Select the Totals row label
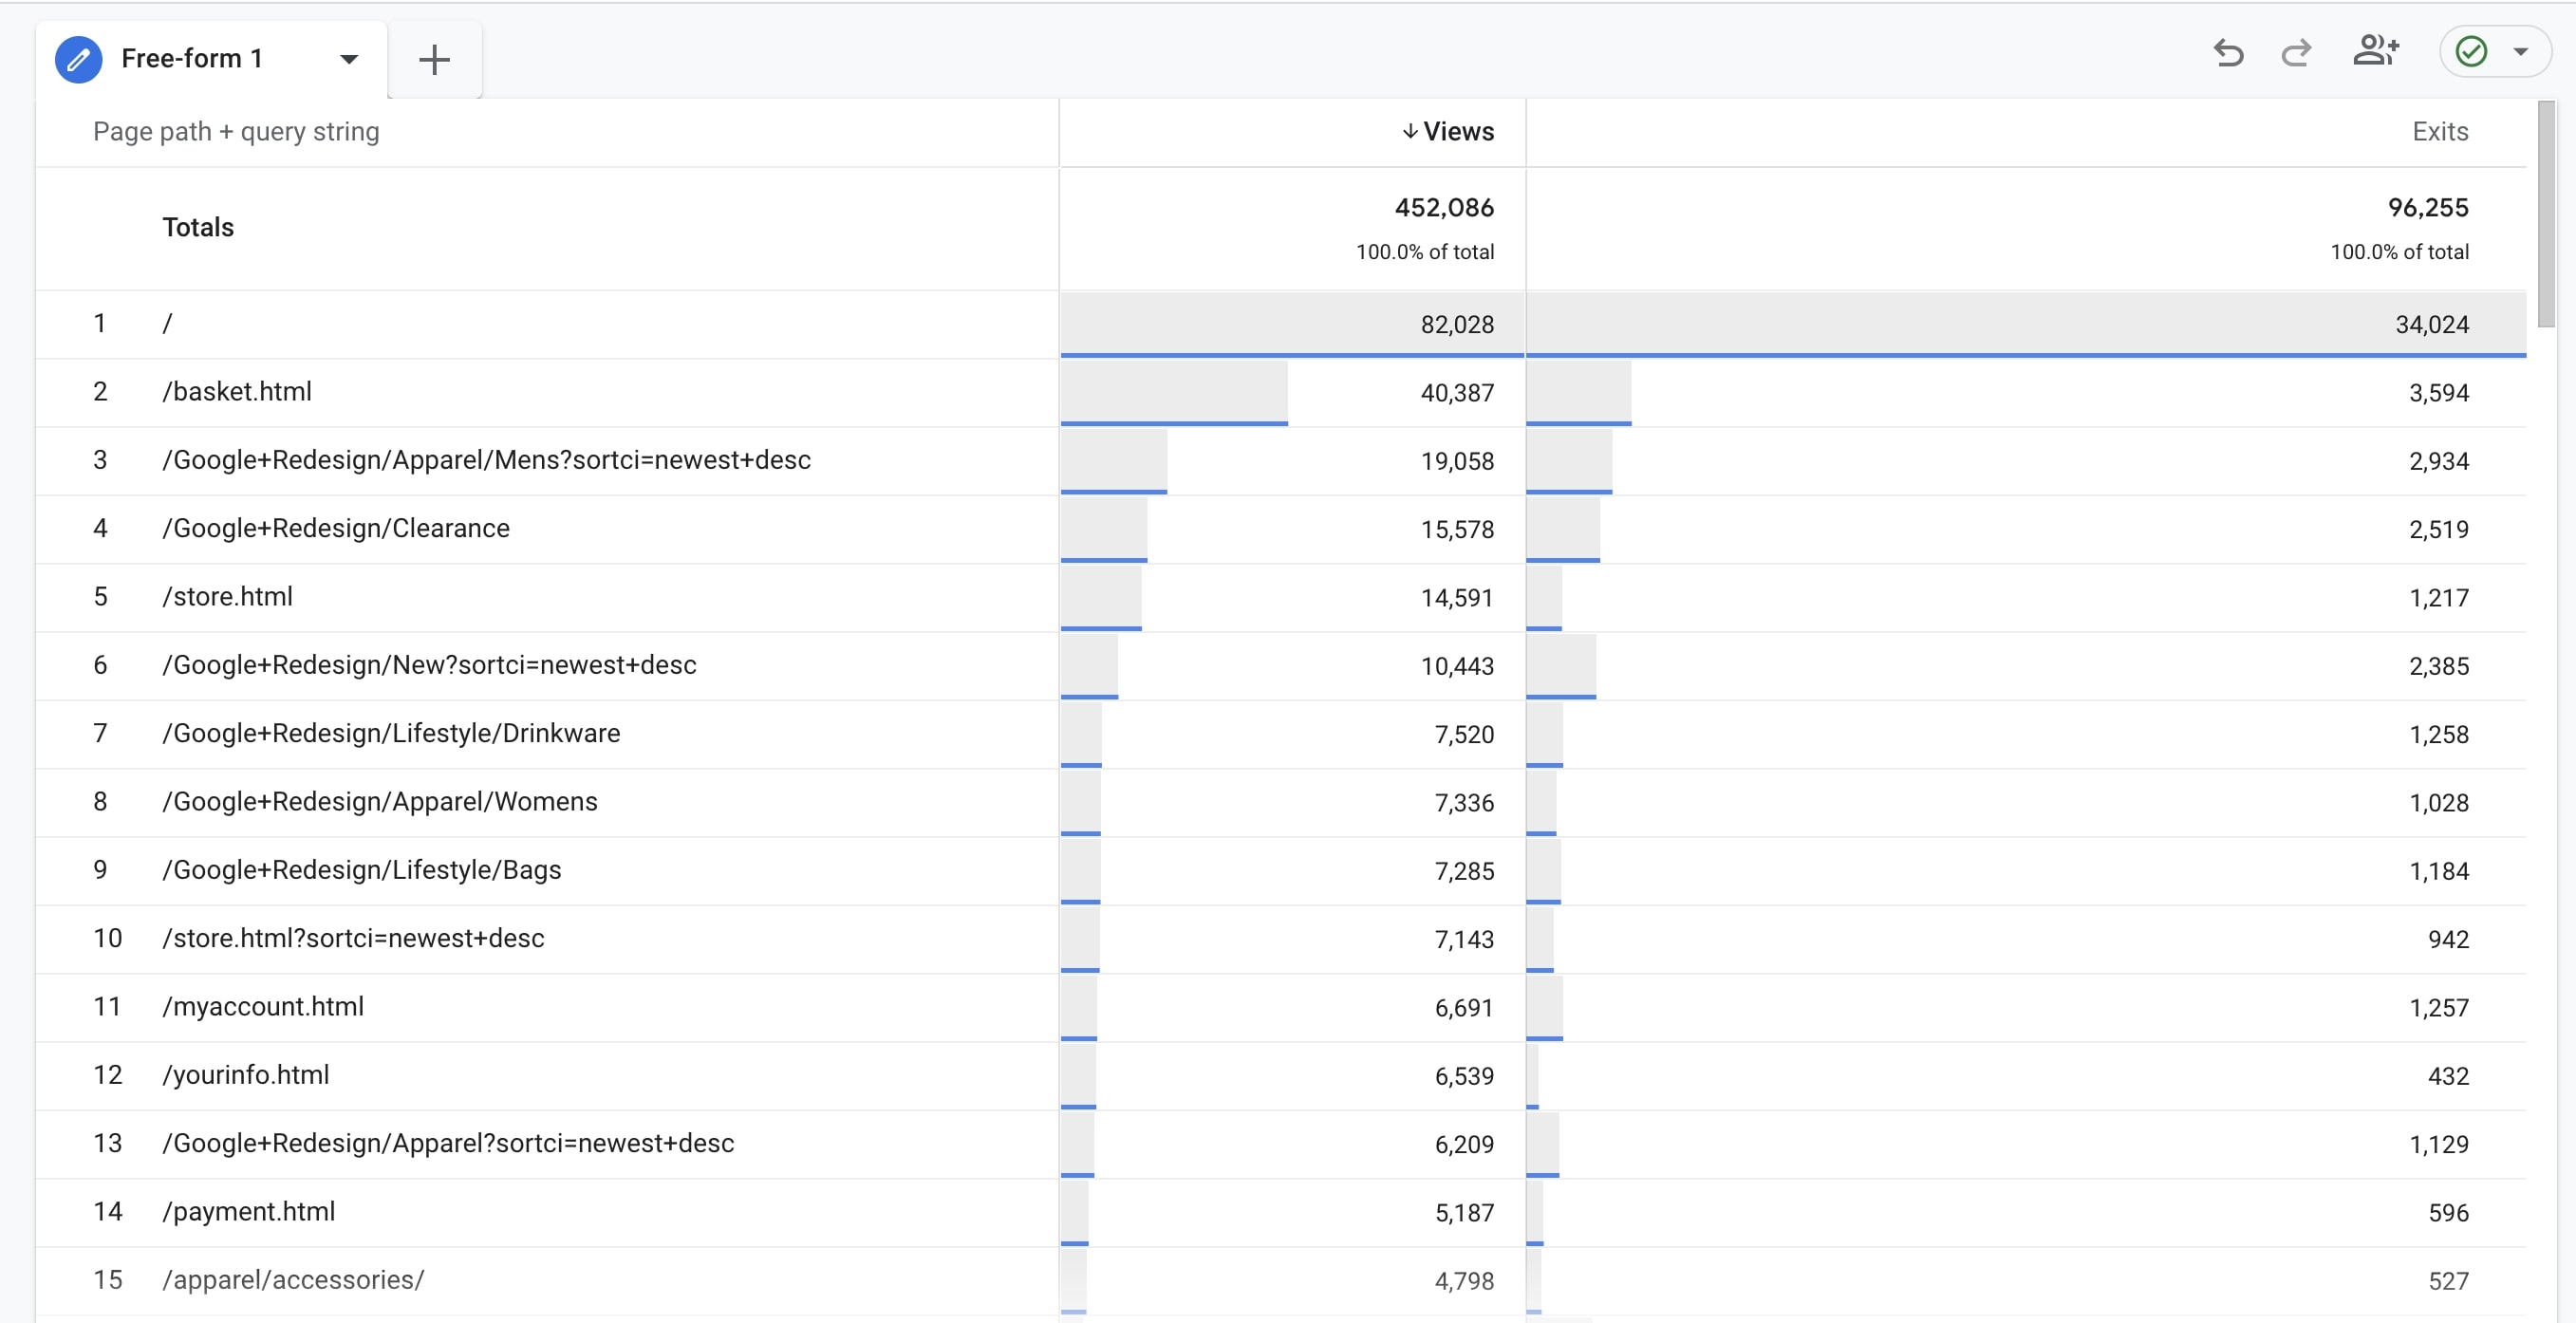 198,227
